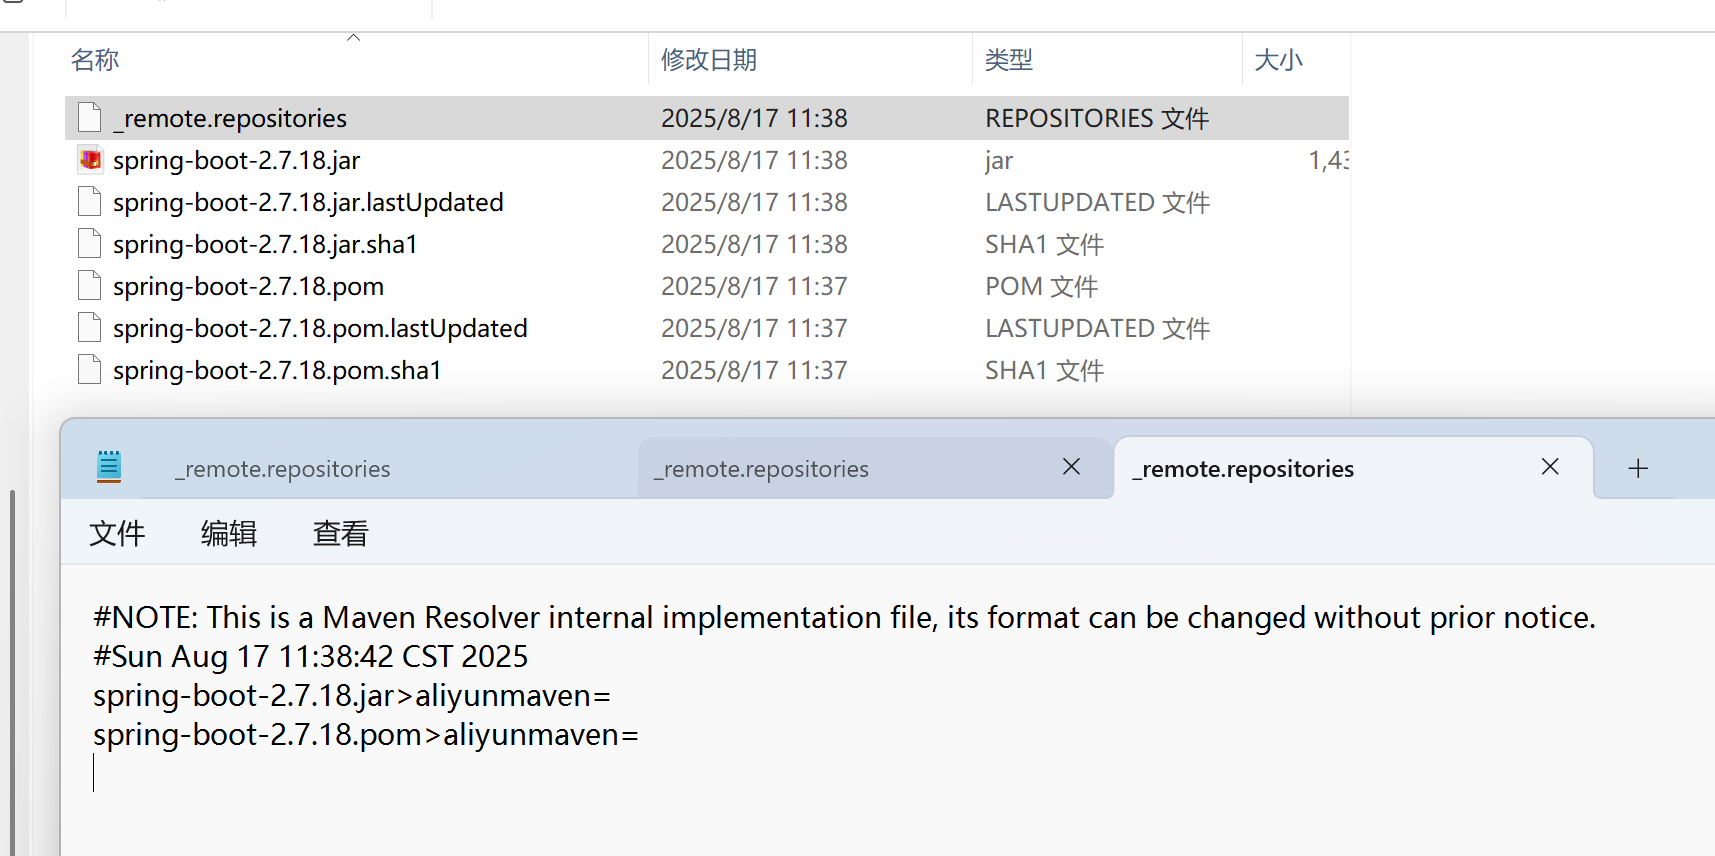Click file icon of spring-boot-2.7.18.pom
Image resolution: width=1715 pixels, height=856 pixels.
click(x=90, y=286)
